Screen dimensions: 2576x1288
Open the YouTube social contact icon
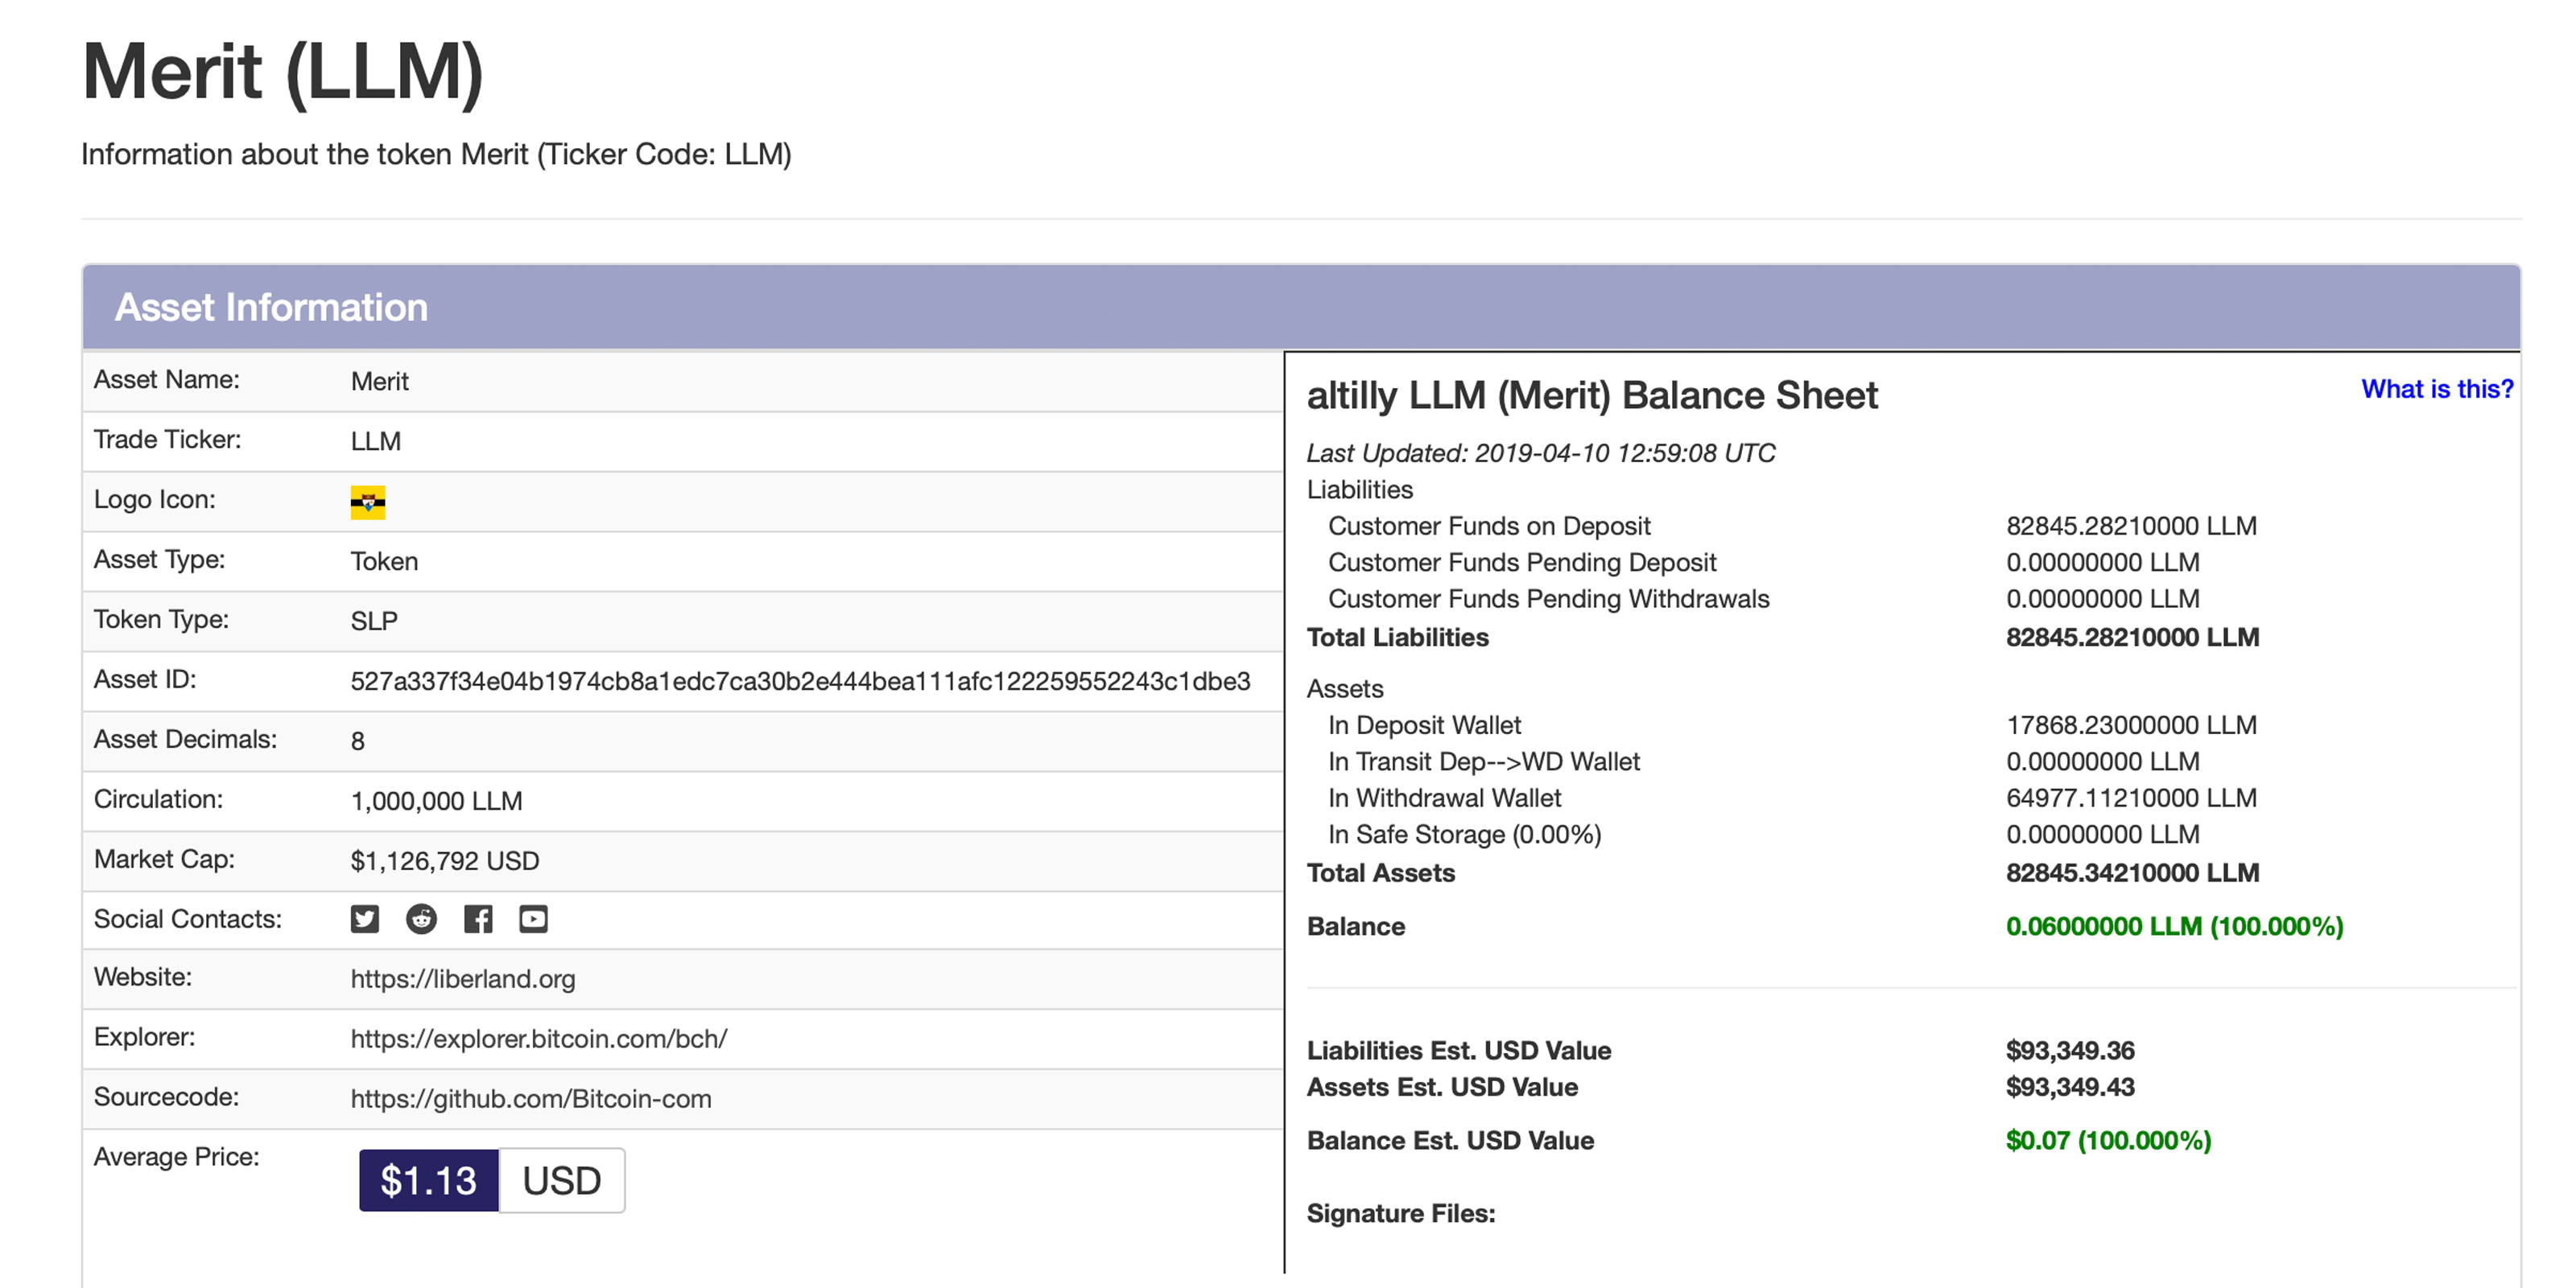533,919
